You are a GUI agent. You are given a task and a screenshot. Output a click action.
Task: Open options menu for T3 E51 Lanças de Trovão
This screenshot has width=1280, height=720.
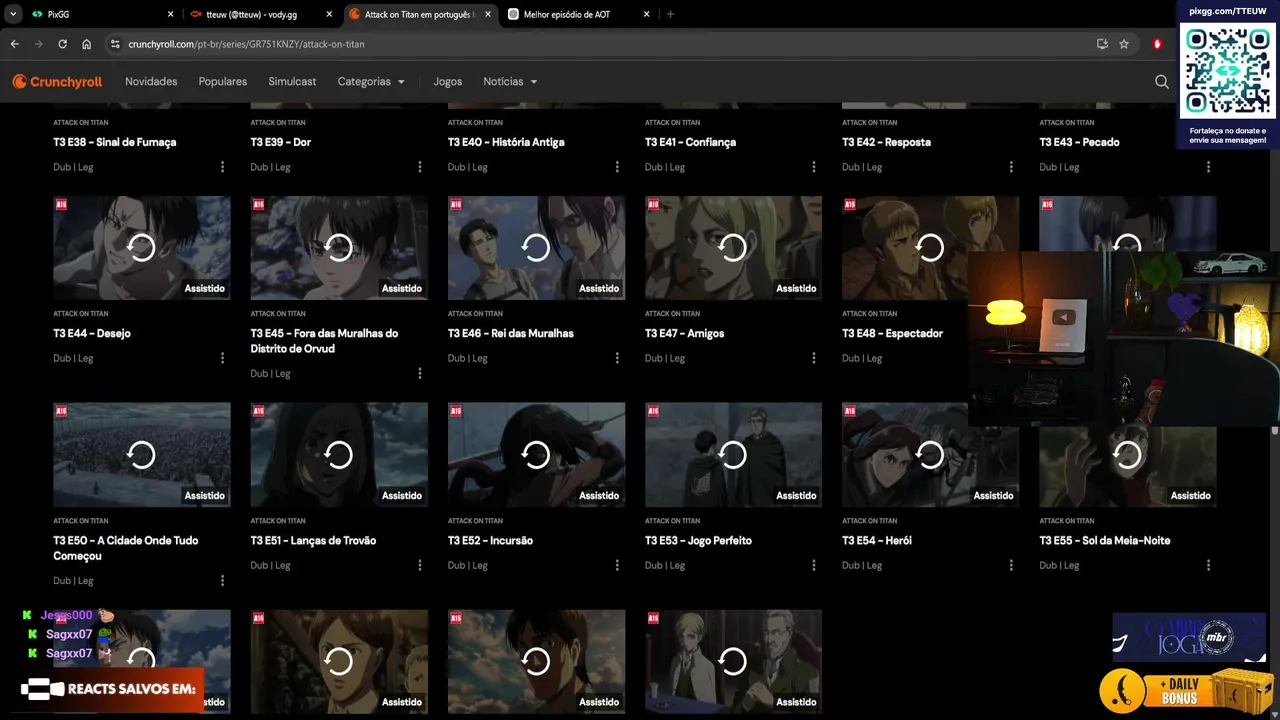coord(419,565)
